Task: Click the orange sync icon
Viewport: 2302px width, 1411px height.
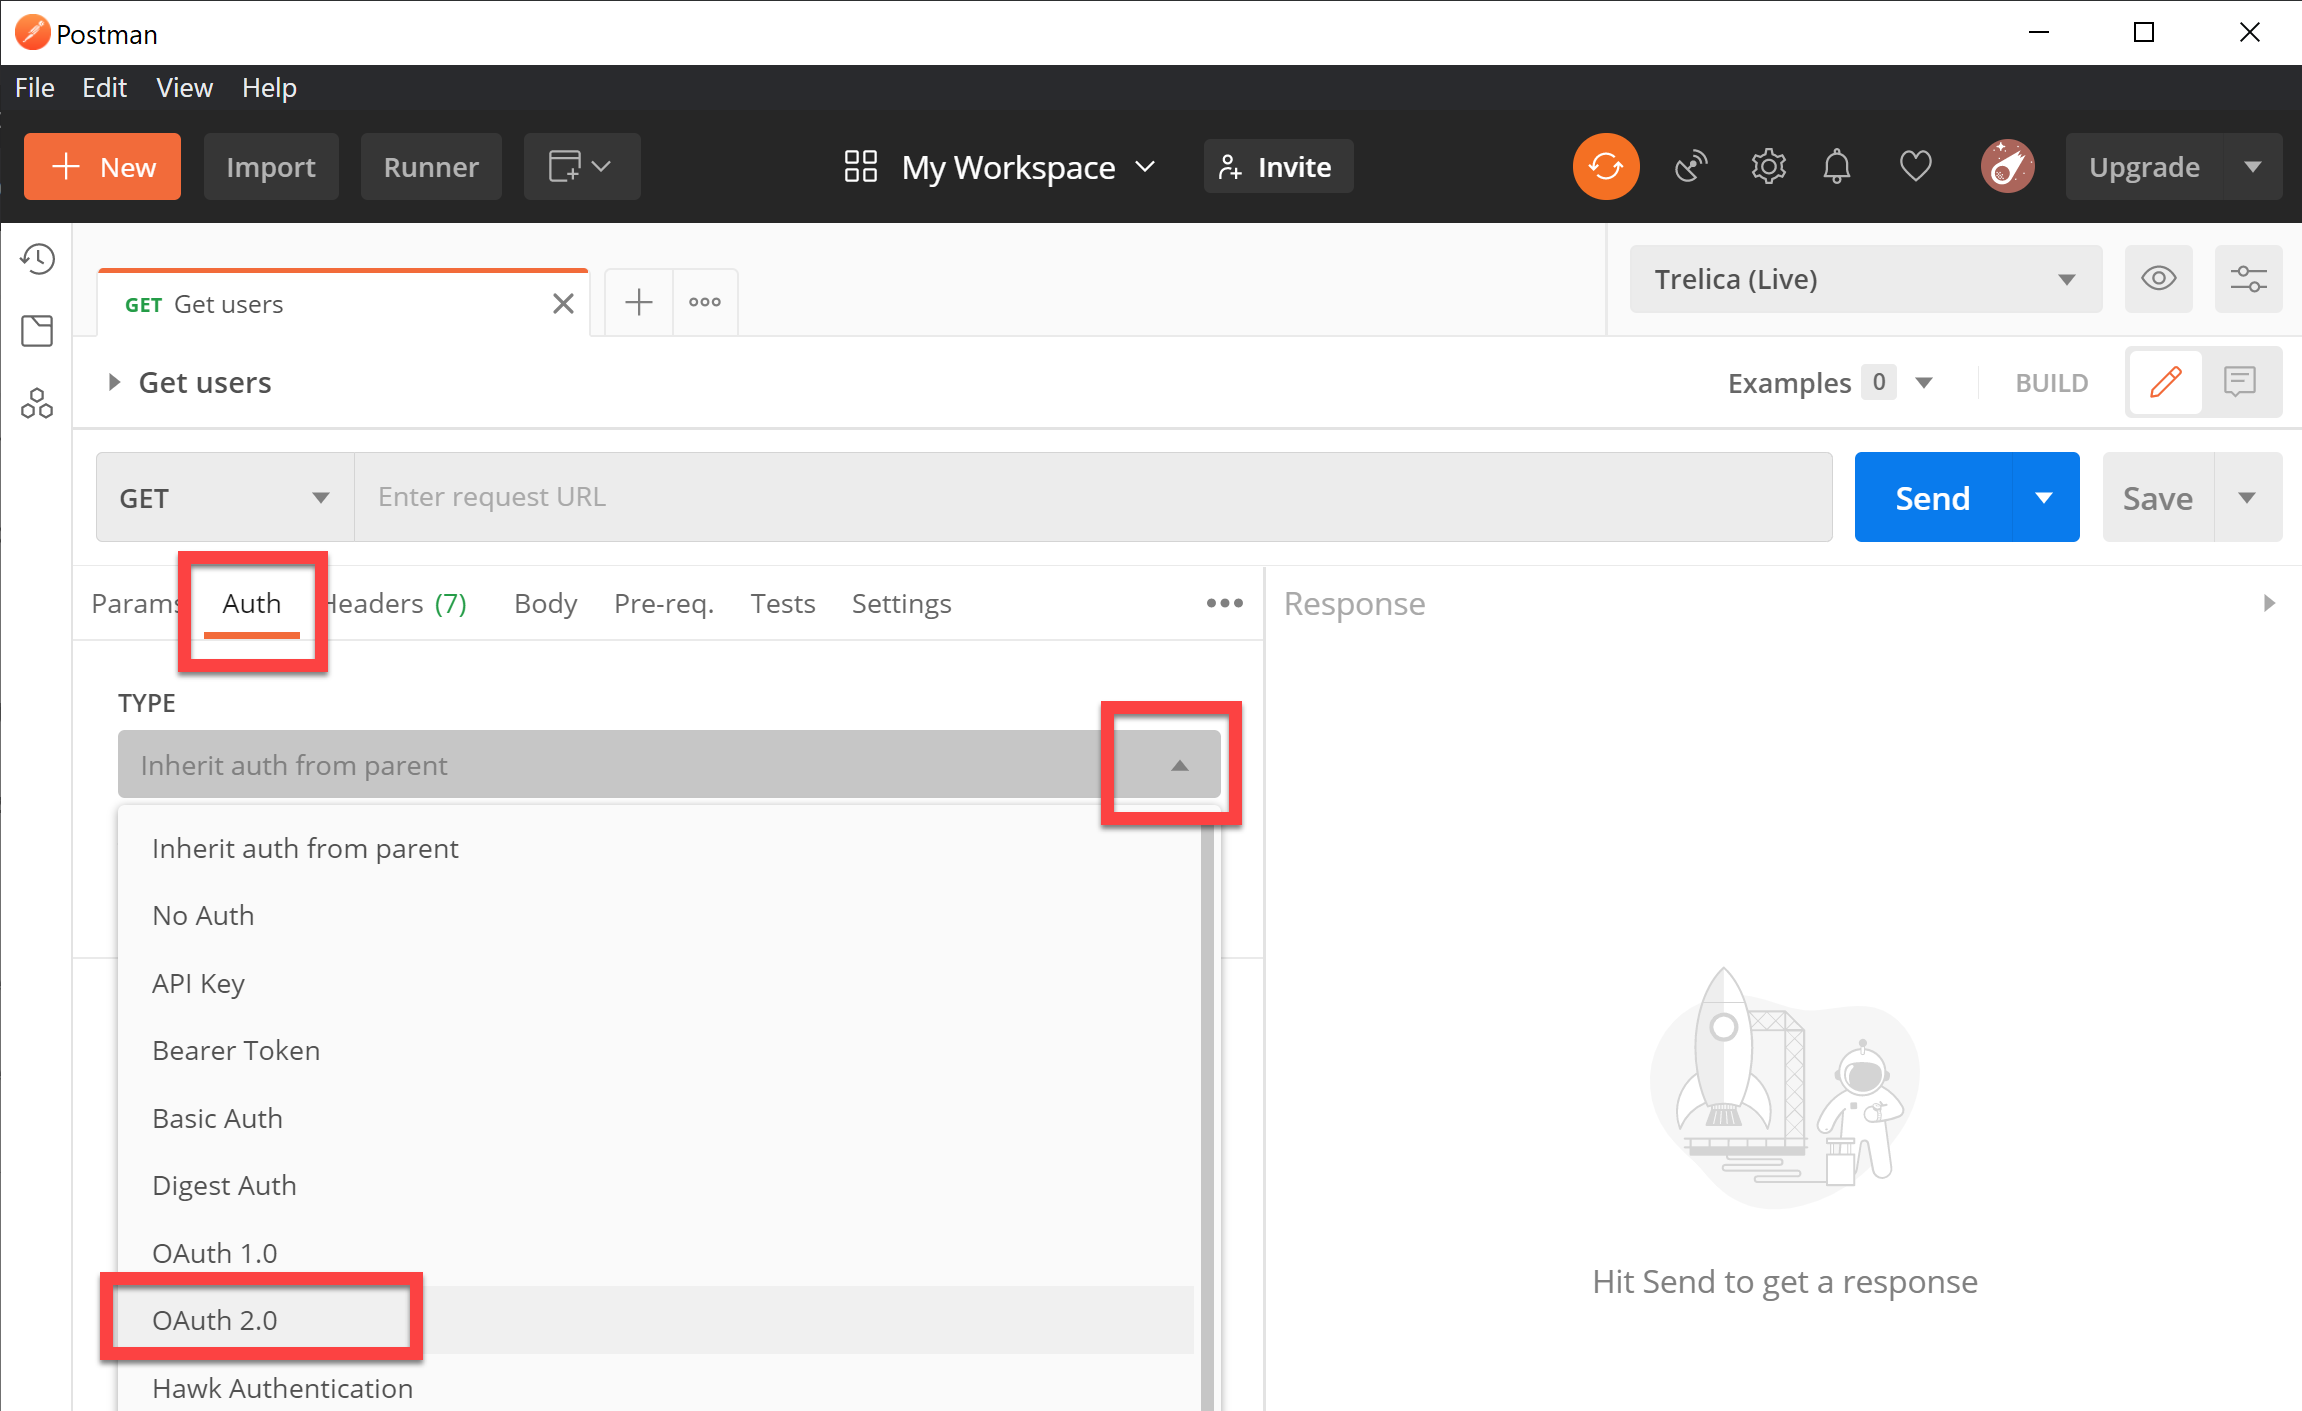Action: 1605,166
